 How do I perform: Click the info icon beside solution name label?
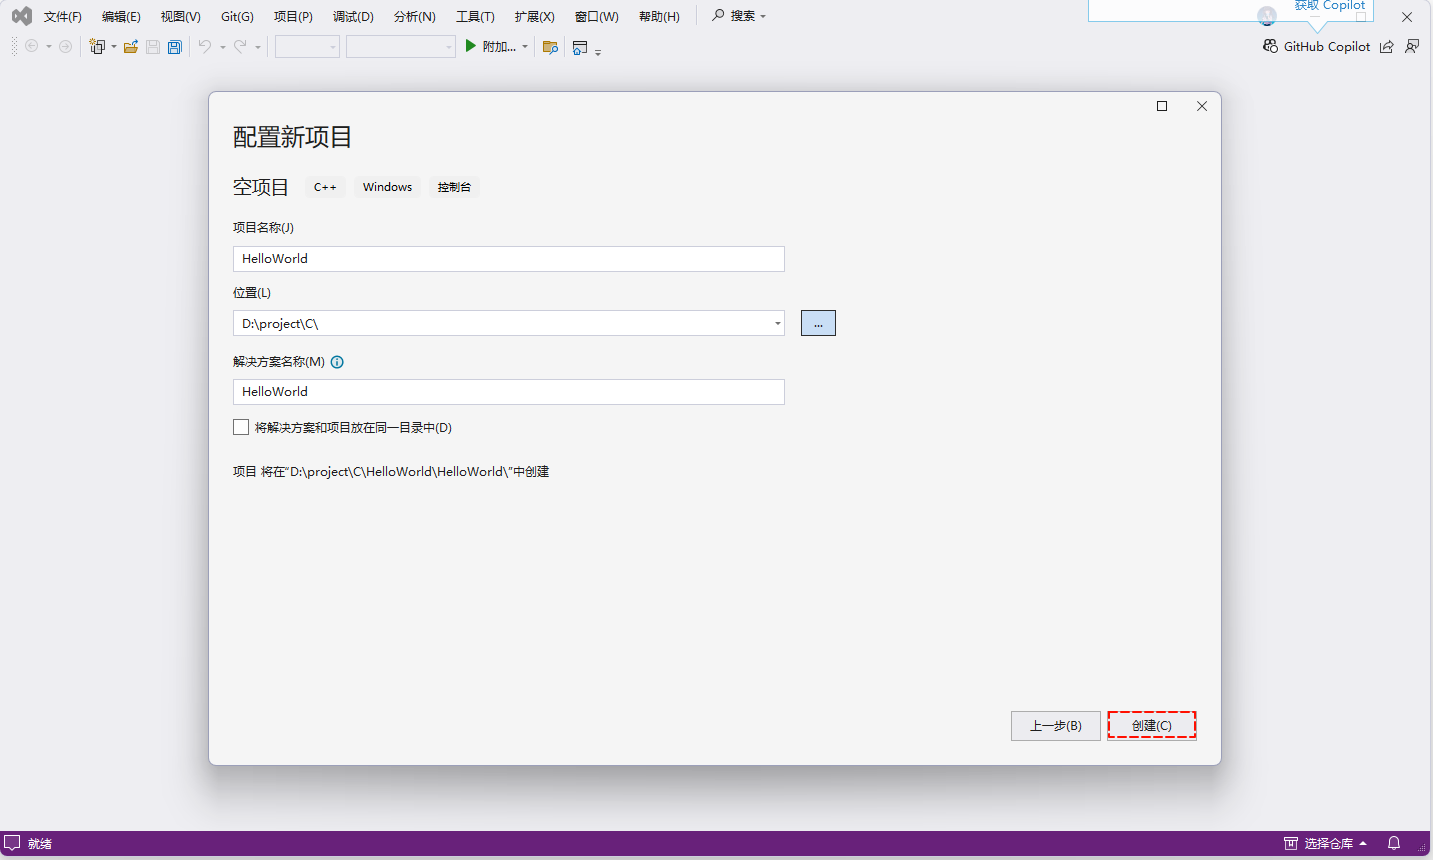point(337,362)
